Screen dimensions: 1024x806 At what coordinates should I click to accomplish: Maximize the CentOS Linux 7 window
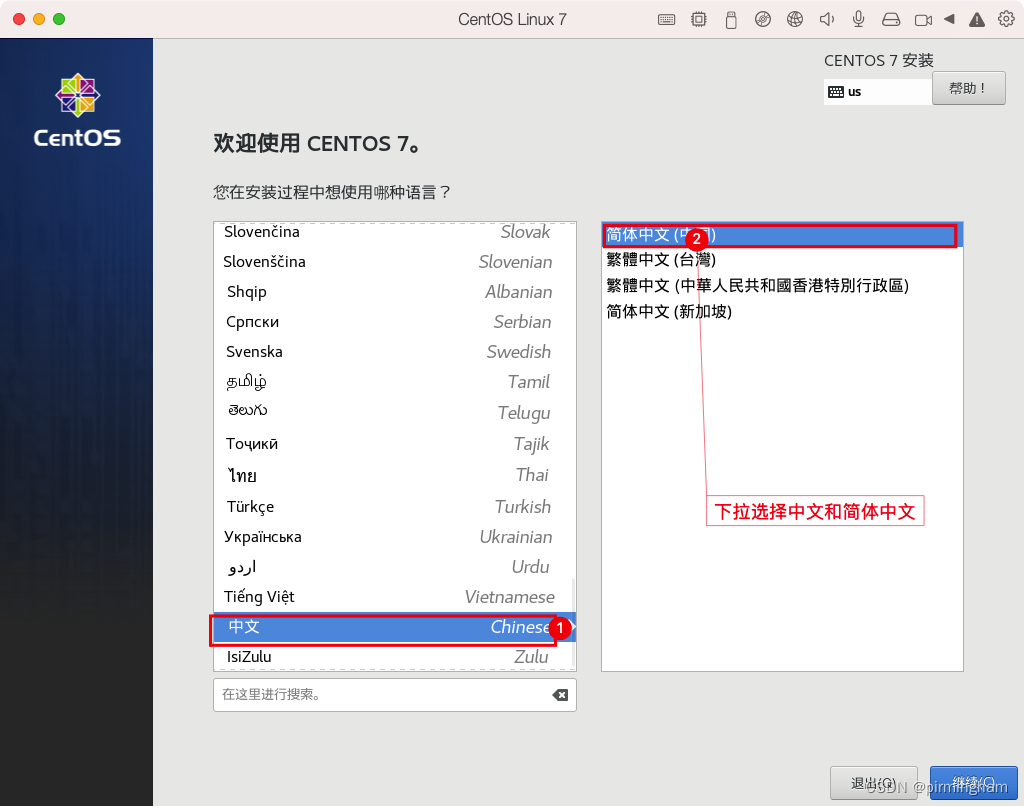pos(59,19)
